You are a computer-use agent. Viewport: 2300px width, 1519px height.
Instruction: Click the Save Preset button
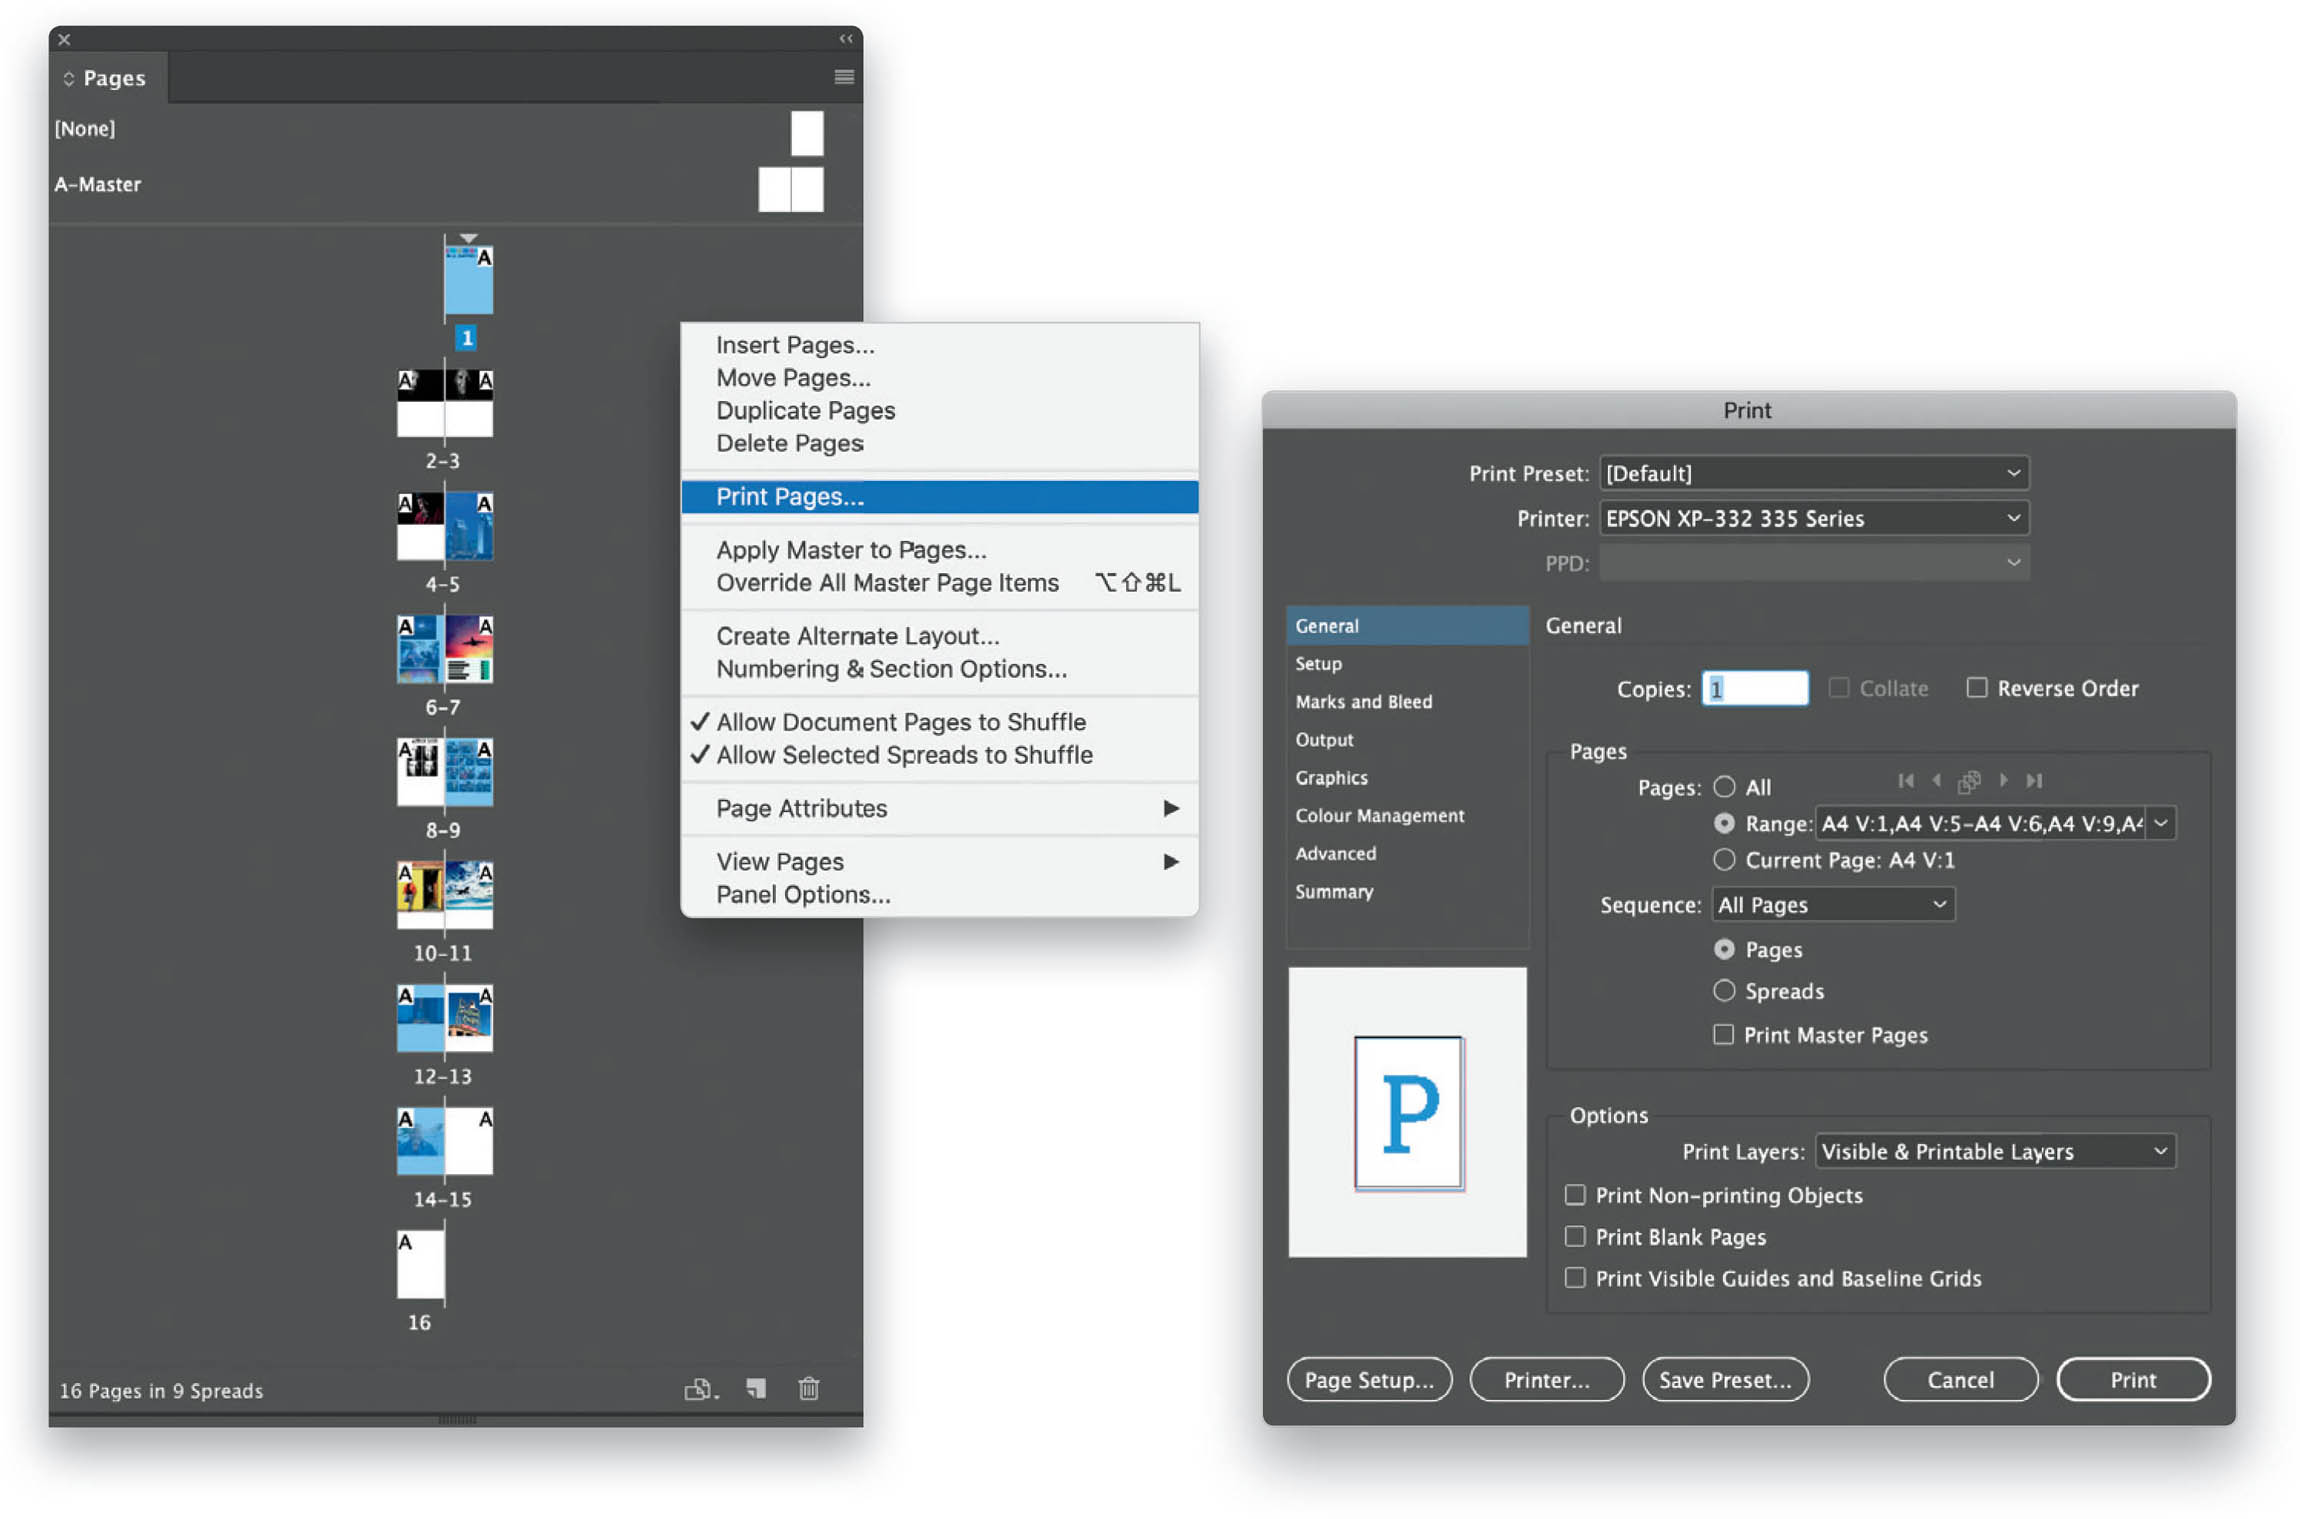(x=1725, y=1379)
